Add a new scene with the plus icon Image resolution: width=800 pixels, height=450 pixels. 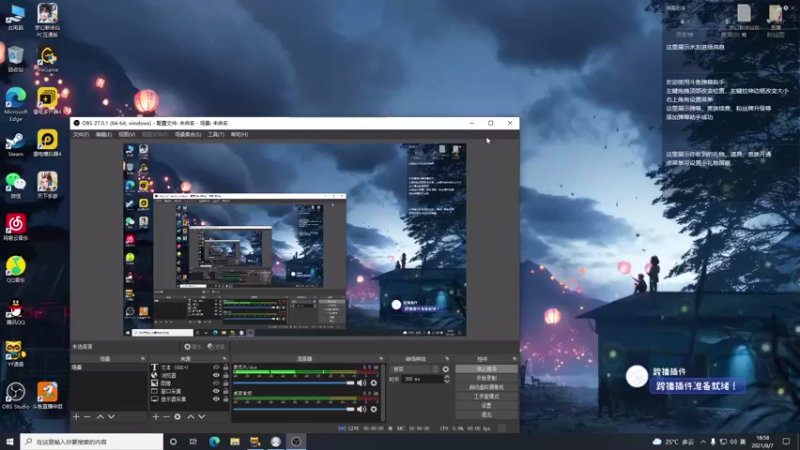(76, 417)
